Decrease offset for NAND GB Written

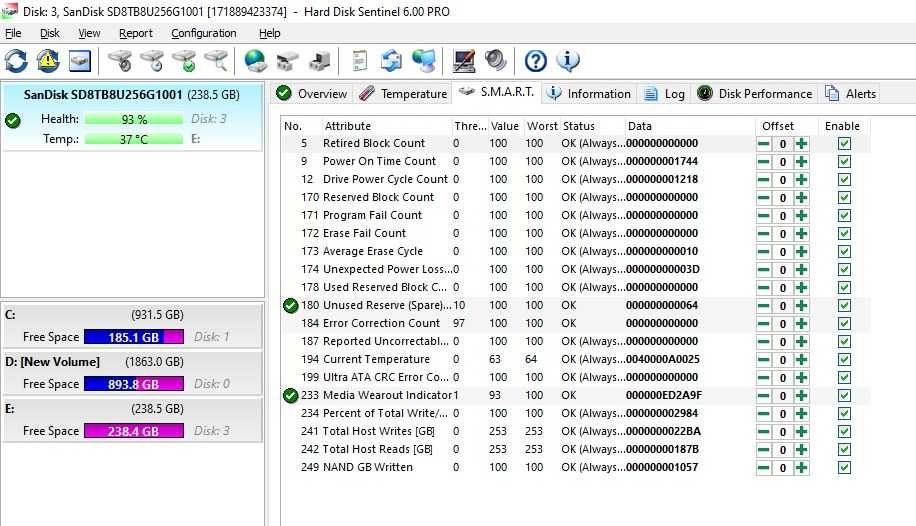(x=764, y=468)
